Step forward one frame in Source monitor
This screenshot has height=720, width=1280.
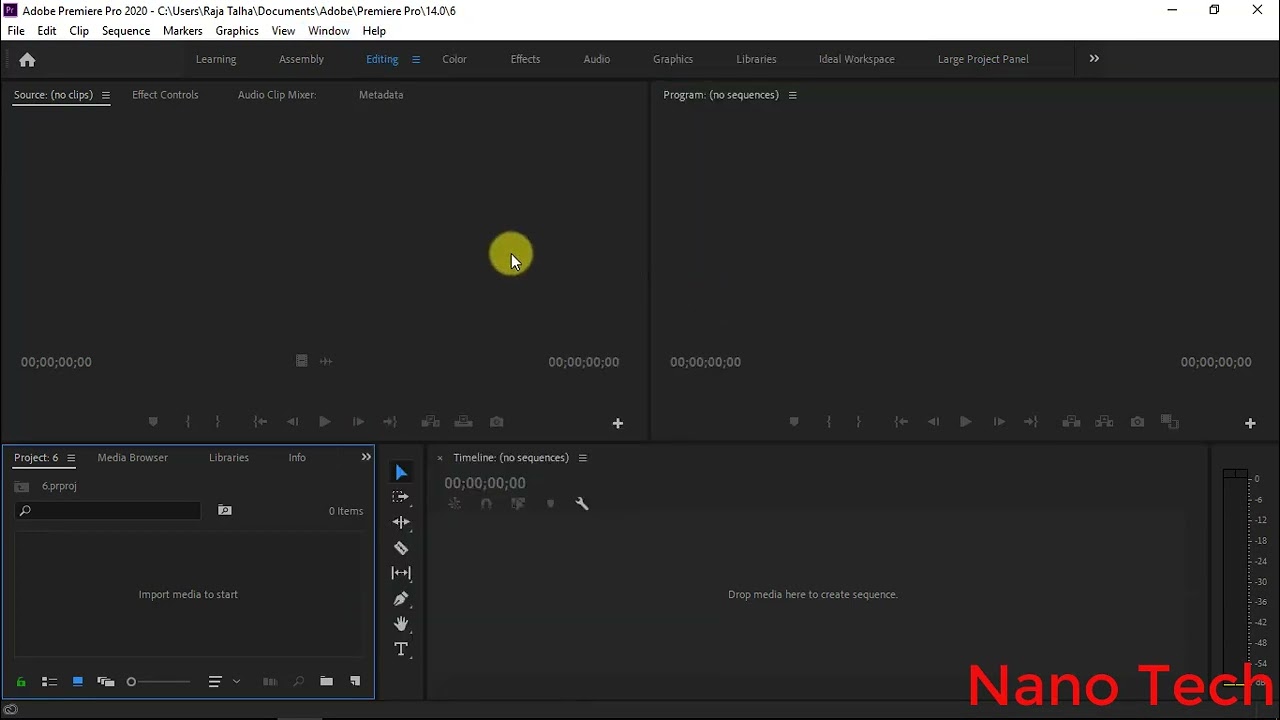click(358, 422)
